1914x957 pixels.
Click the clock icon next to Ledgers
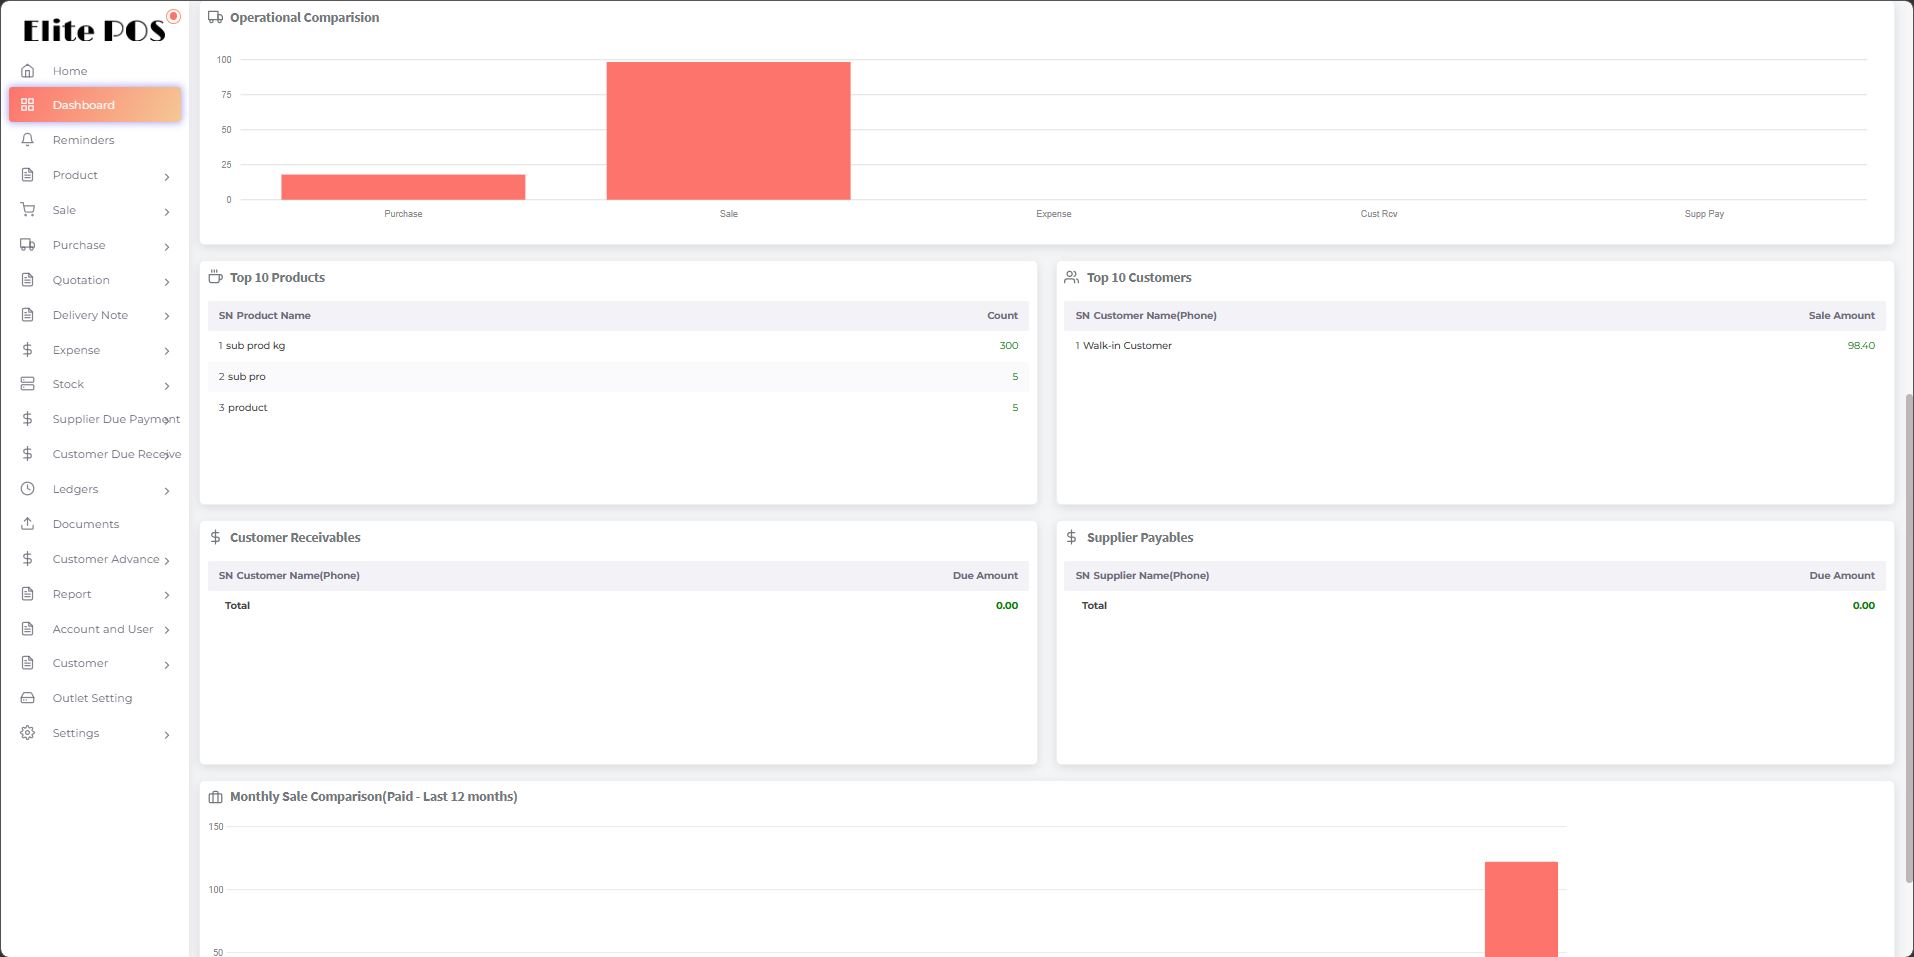coord(27,489)
